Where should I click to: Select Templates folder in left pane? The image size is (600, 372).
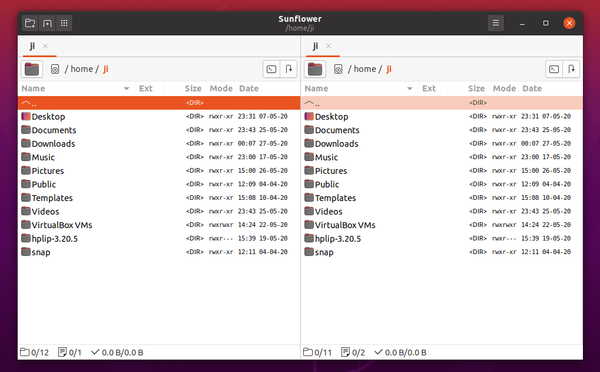pyautogui.click(x=159, y=198)
